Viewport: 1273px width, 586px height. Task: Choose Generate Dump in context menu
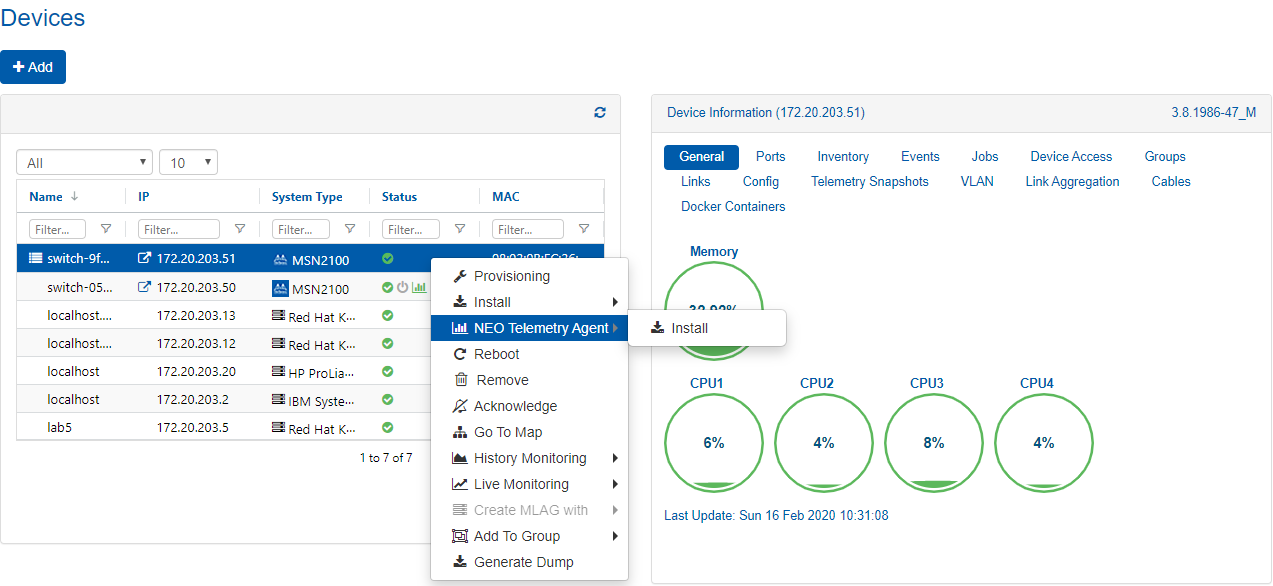[x=523, y=562]
